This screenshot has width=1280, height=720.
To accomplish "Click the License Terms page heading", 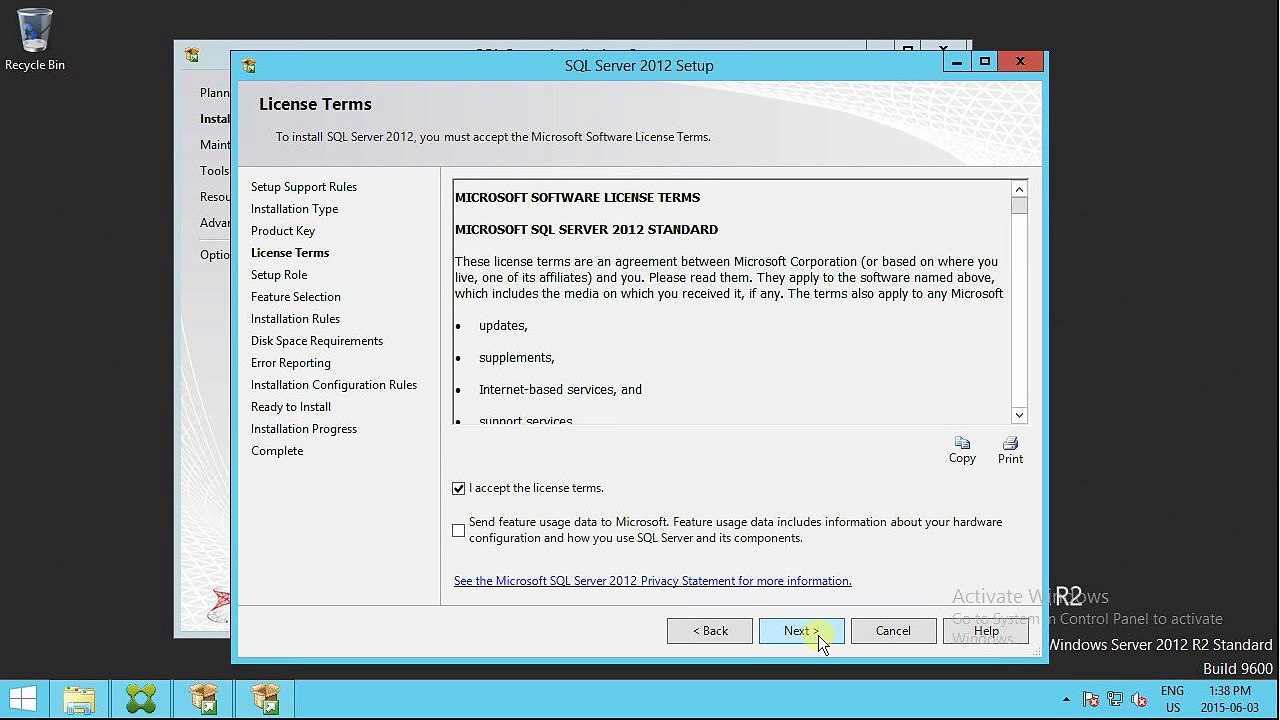I will 315,104.
